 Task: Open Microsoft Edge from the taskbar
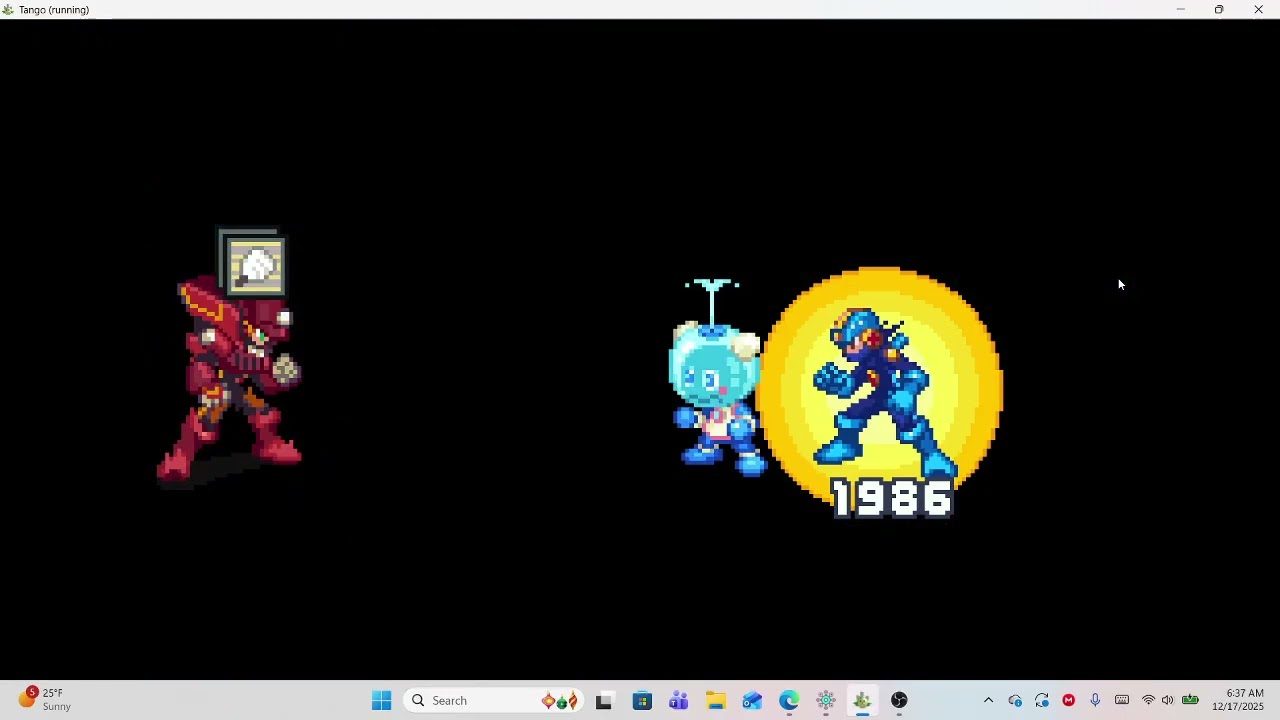pyautogui.click(x=789, y=701)
